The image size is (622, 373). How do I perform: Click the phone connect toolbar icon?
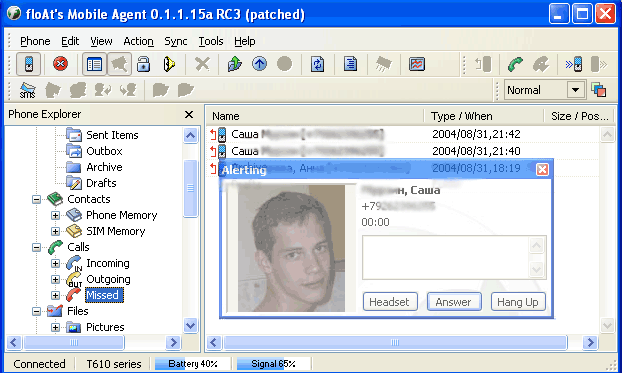(29, 64)
